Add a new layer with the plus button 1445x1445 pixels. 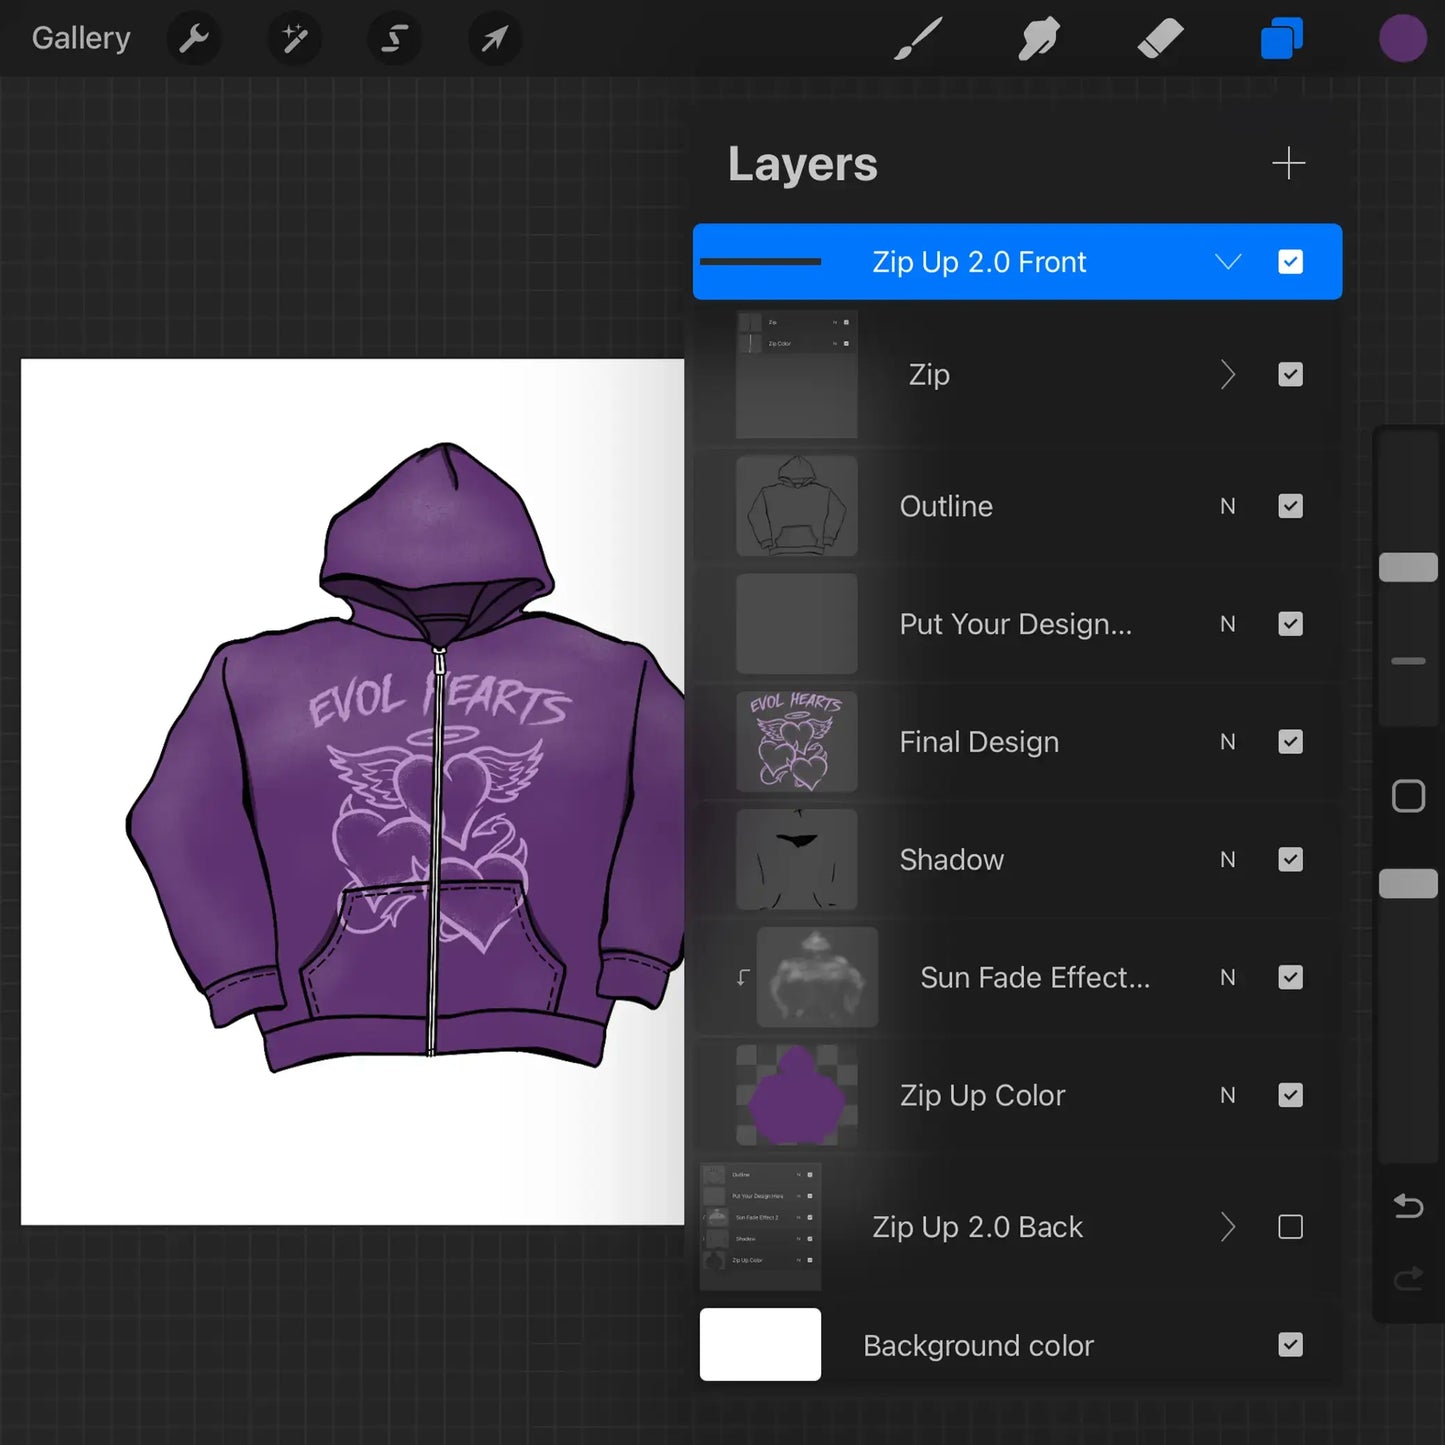click(1289, 162)
